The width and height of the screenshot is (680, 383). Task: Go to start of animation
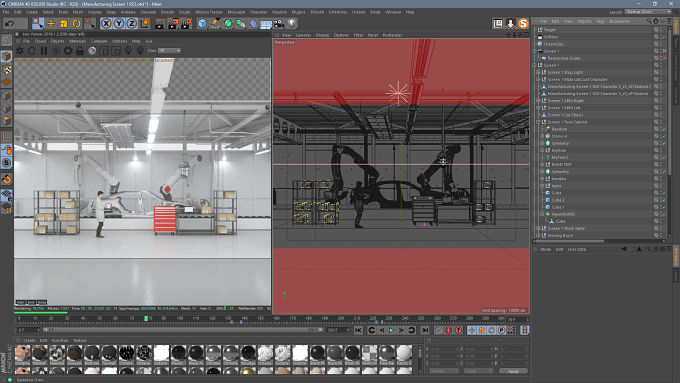point(358,331)
